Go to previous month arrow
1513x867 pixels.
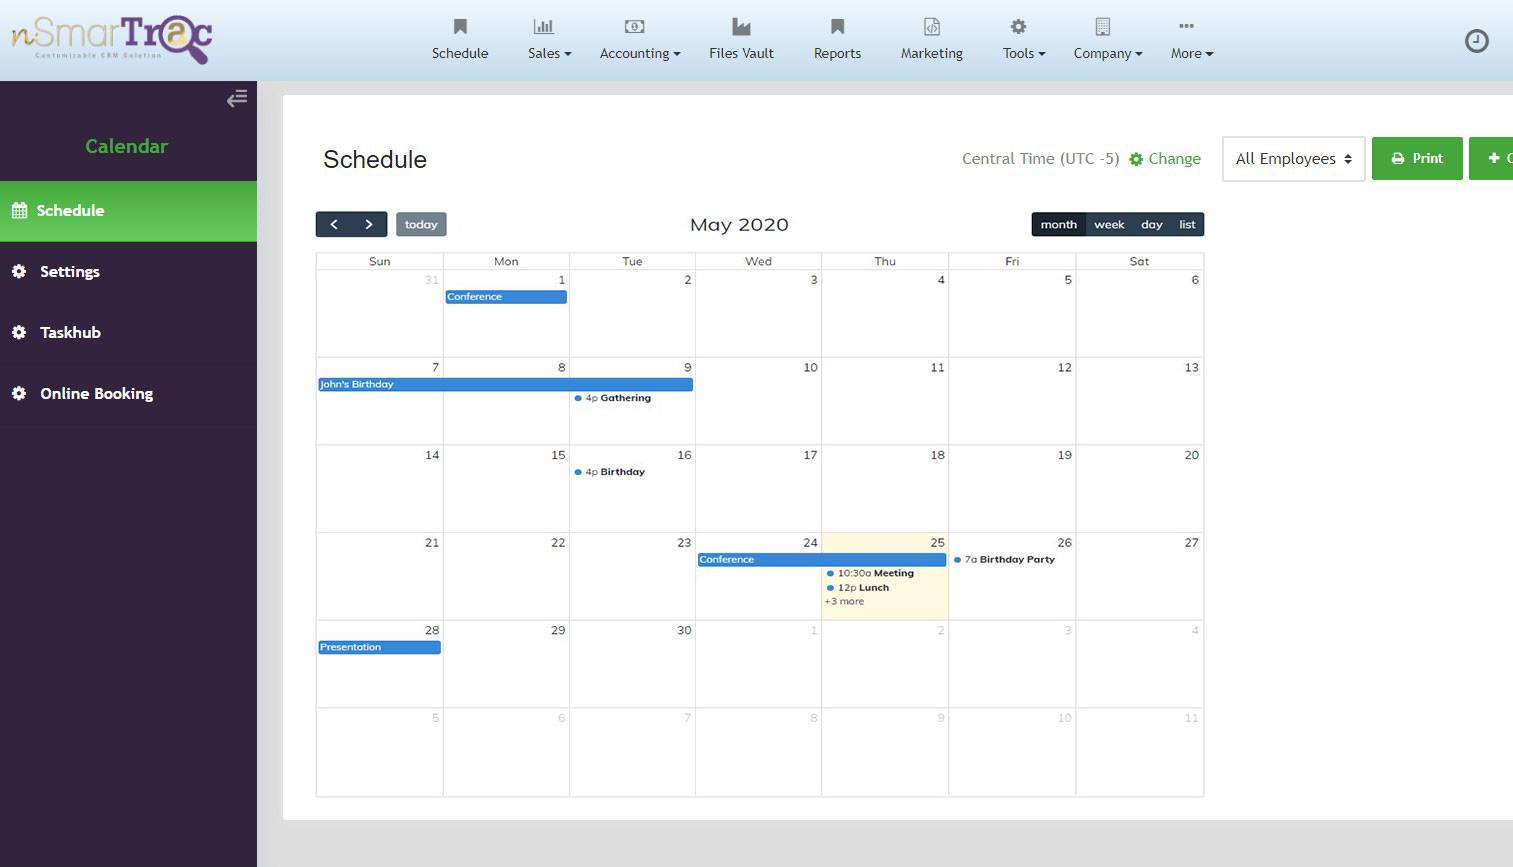tap(334, 225)
